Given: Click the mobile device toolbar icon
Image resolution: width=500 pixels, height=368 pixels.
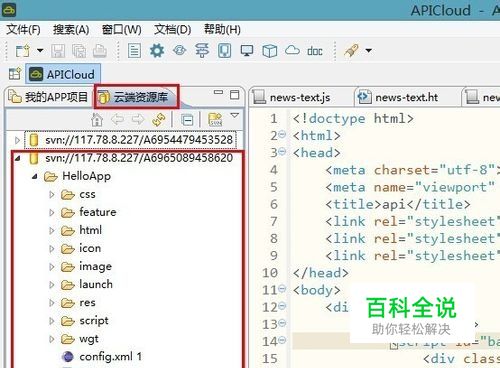Looking at the screenshot, I should (225, 51).
